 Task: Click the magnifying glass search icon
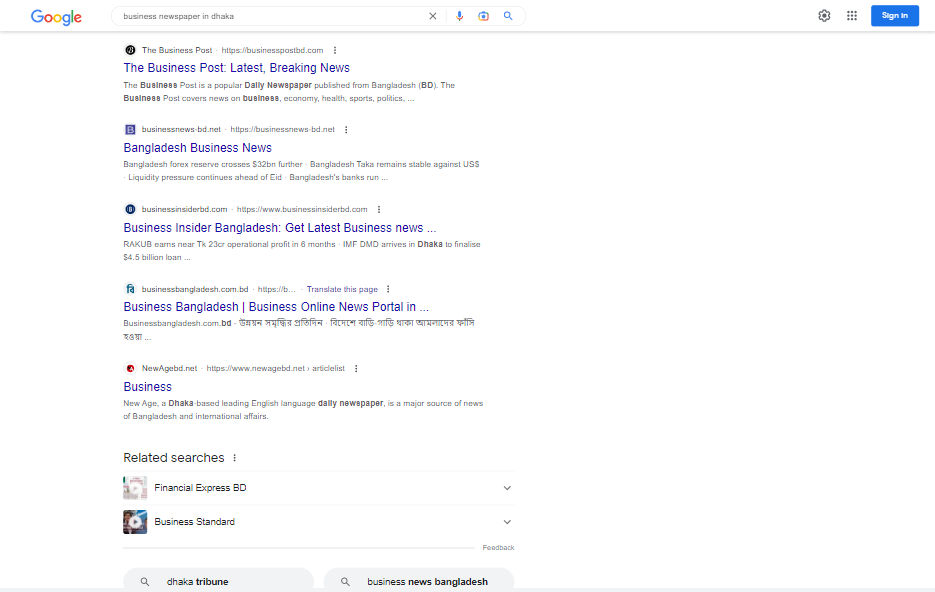[508, 16]
